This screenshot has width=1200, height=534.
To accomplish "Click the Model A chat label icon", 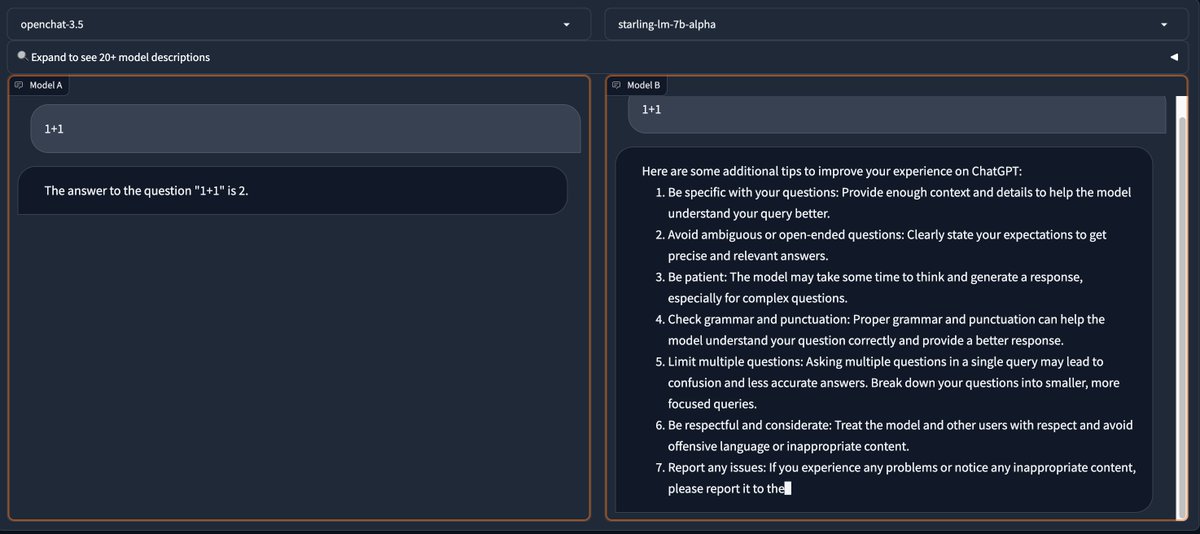I will [19, 85].
